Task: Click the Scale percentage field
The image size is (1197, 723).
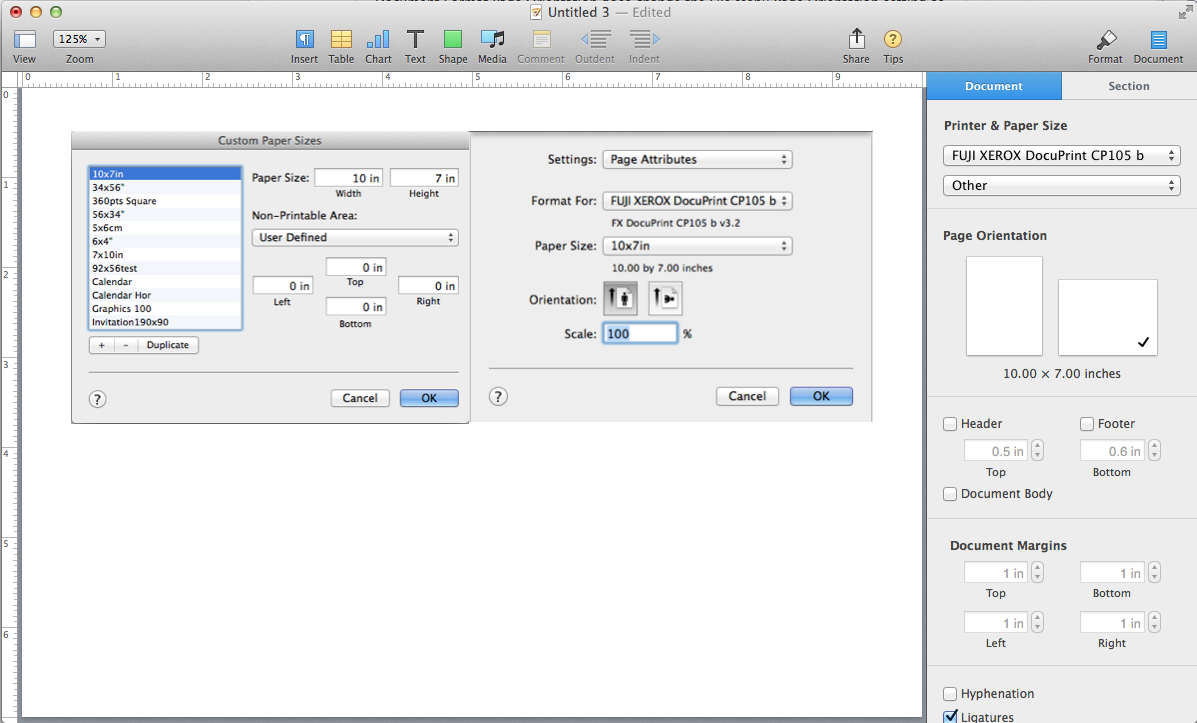Action: click(x=640, y=334)
